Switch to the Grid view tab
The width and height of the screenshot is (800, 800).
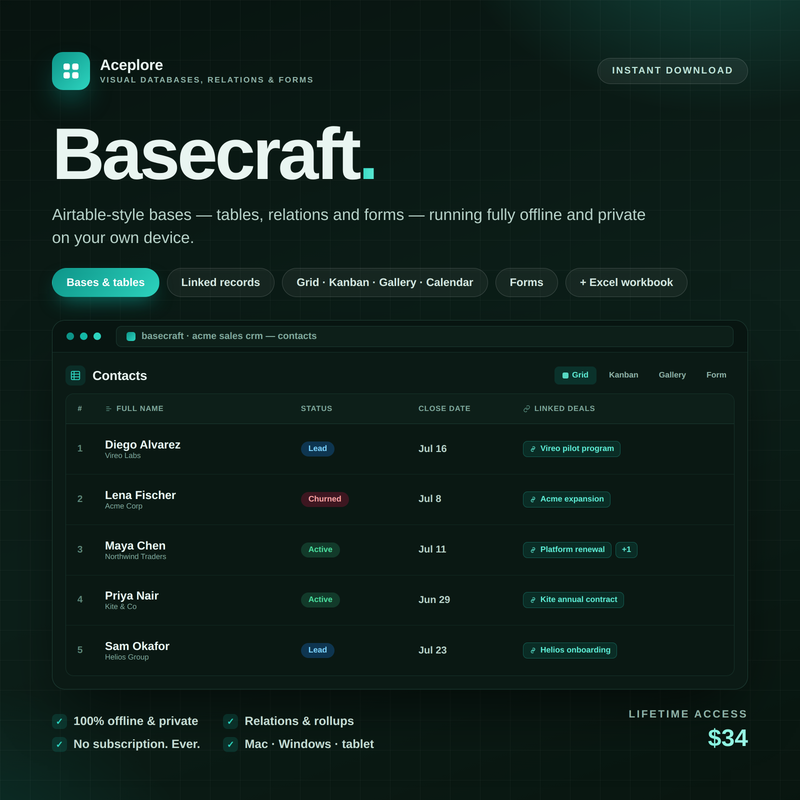pos(575,375)
